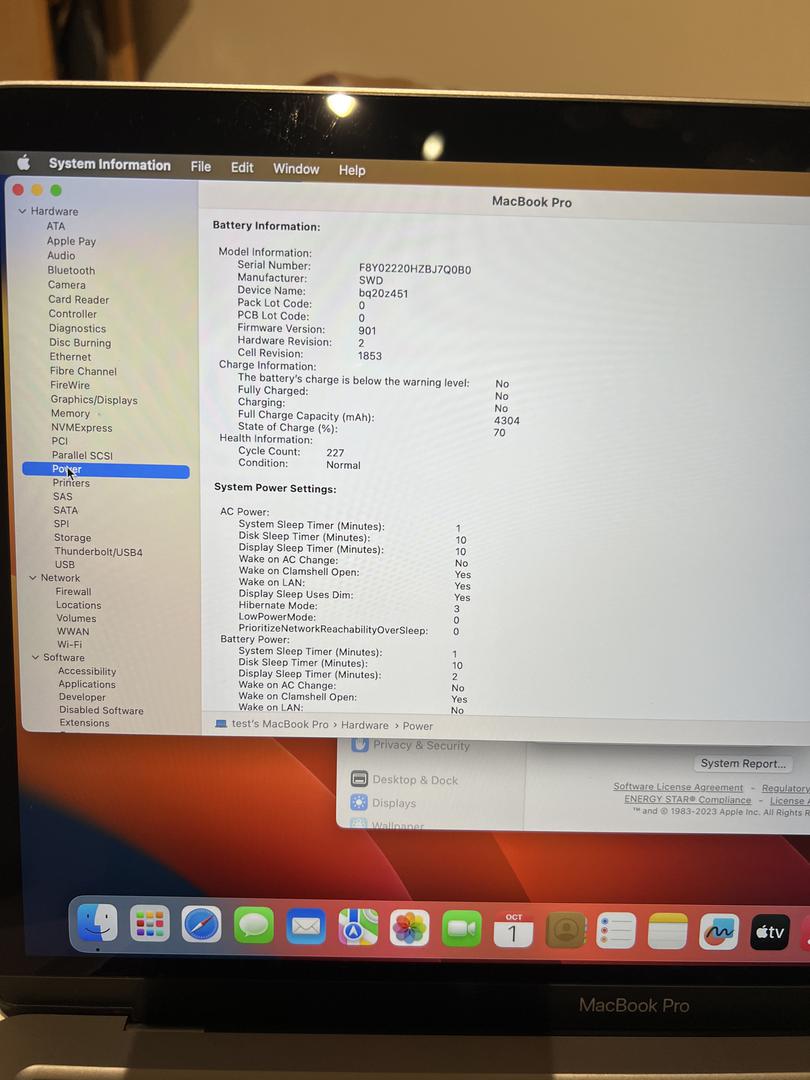810x1080 pixels.
Task: Click the System Report button
Action: 742,763
